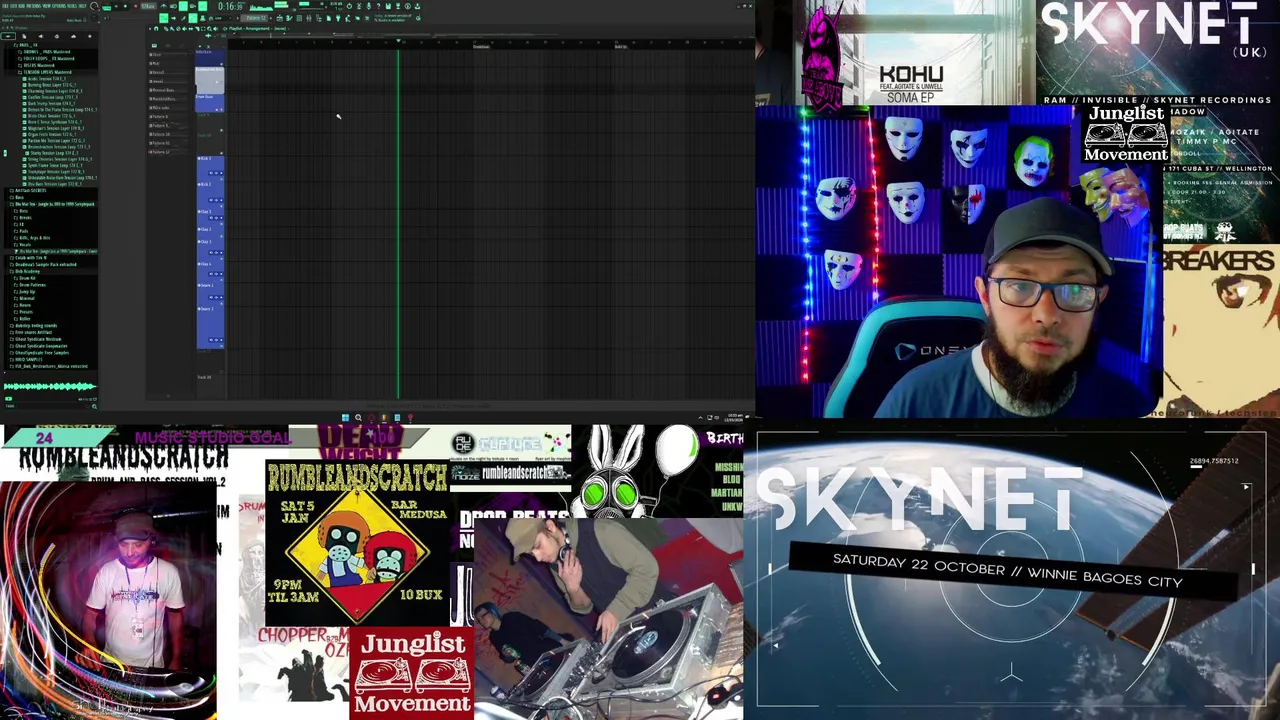Select the playlist Mute tool
Image resolution: width=1280 pixels, height=720 pixels.
(x=184, y=29)
